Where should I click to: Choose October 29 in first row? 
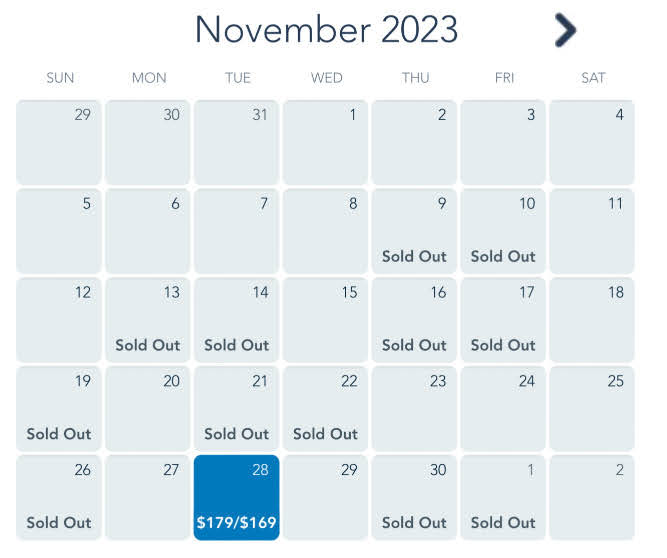[x=59, y=142]
